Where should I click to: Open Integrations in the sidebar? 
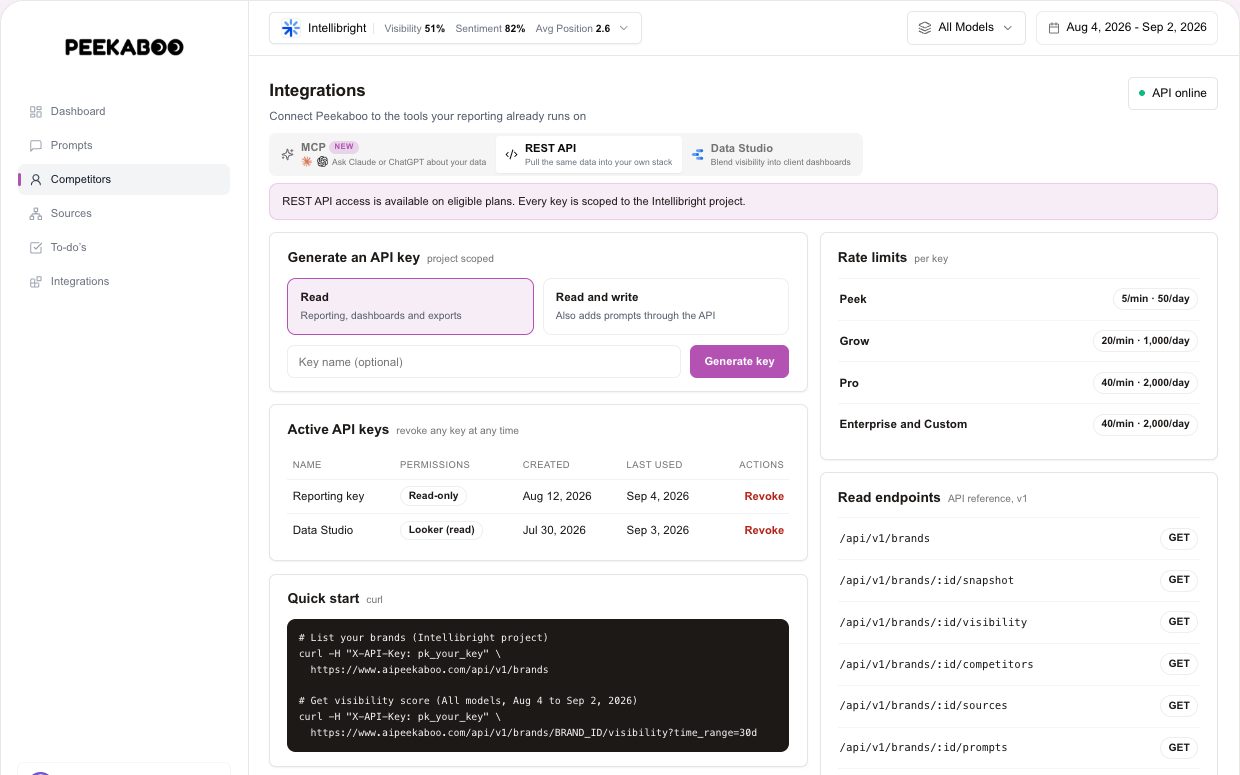click(x=124, y=282)
